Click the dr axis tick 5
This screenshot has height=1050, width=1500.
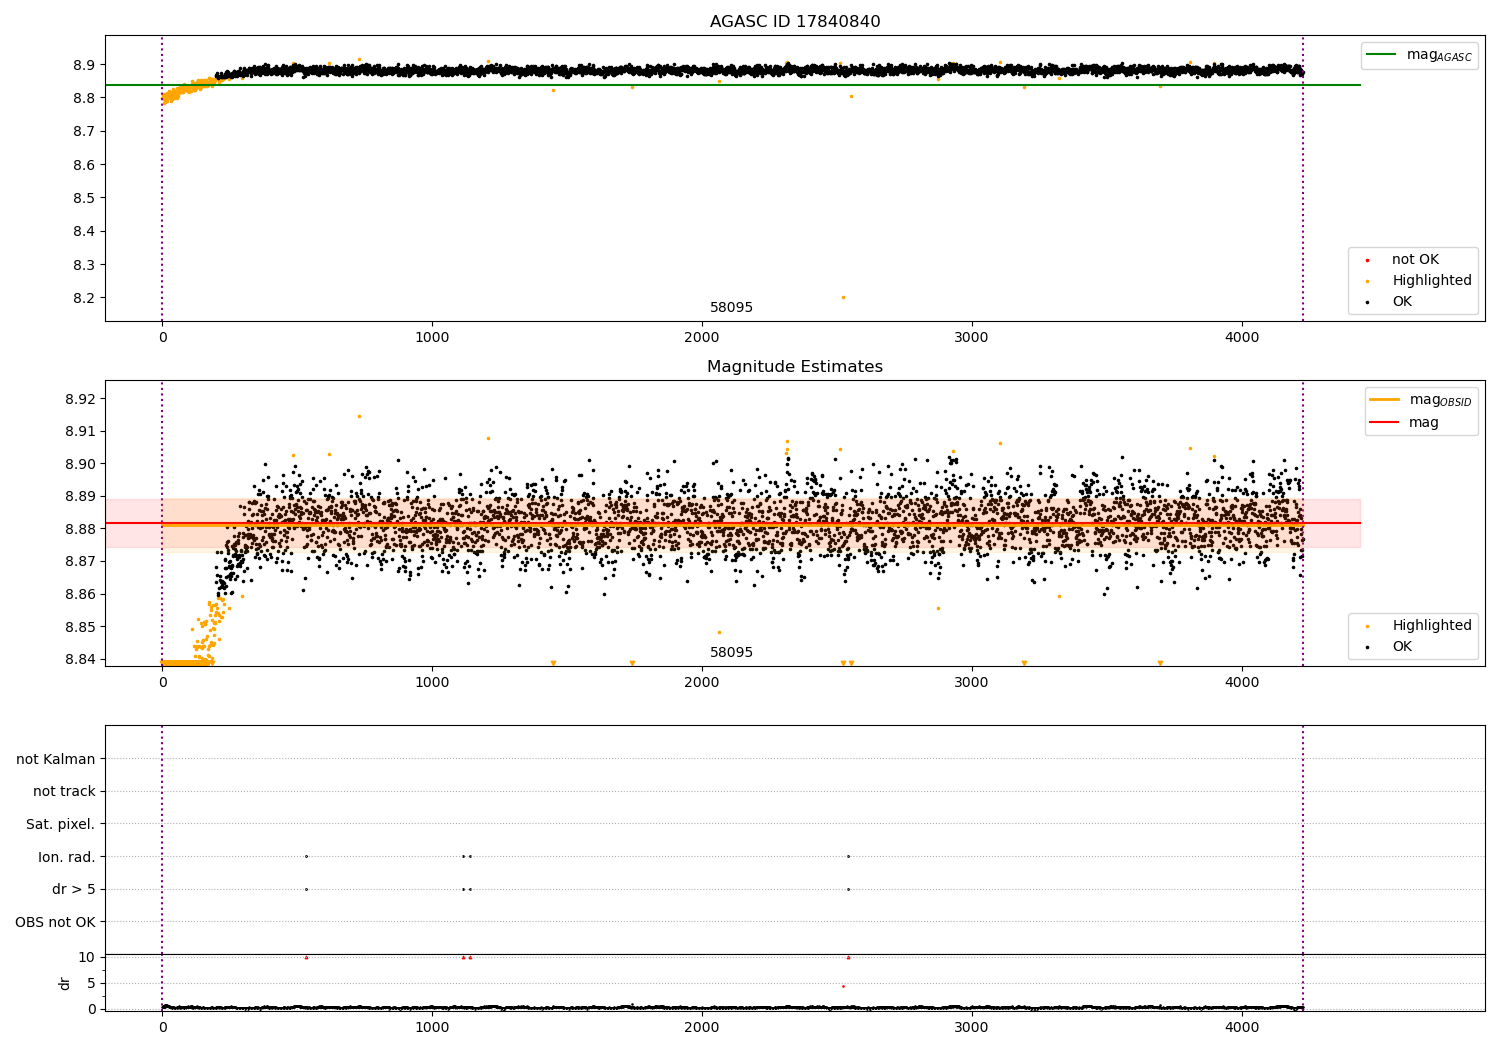click(x=91, y=983)
